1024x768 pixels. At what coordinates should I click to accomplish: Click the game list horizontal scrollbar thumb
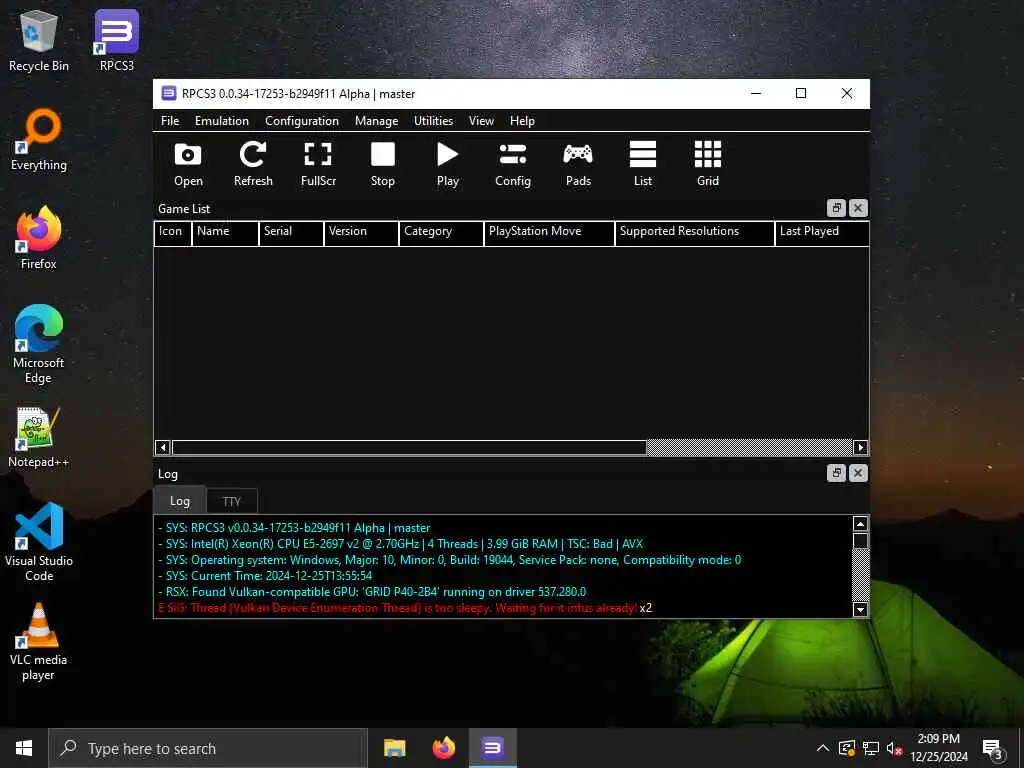click(409, 447)
